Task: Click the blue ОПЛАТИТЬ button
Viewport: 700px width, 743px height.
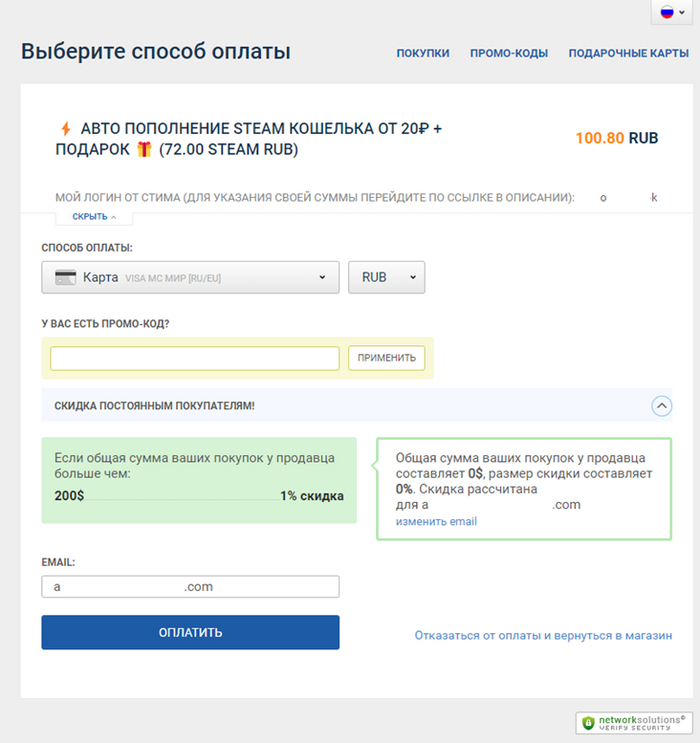Action: point(190,632)
